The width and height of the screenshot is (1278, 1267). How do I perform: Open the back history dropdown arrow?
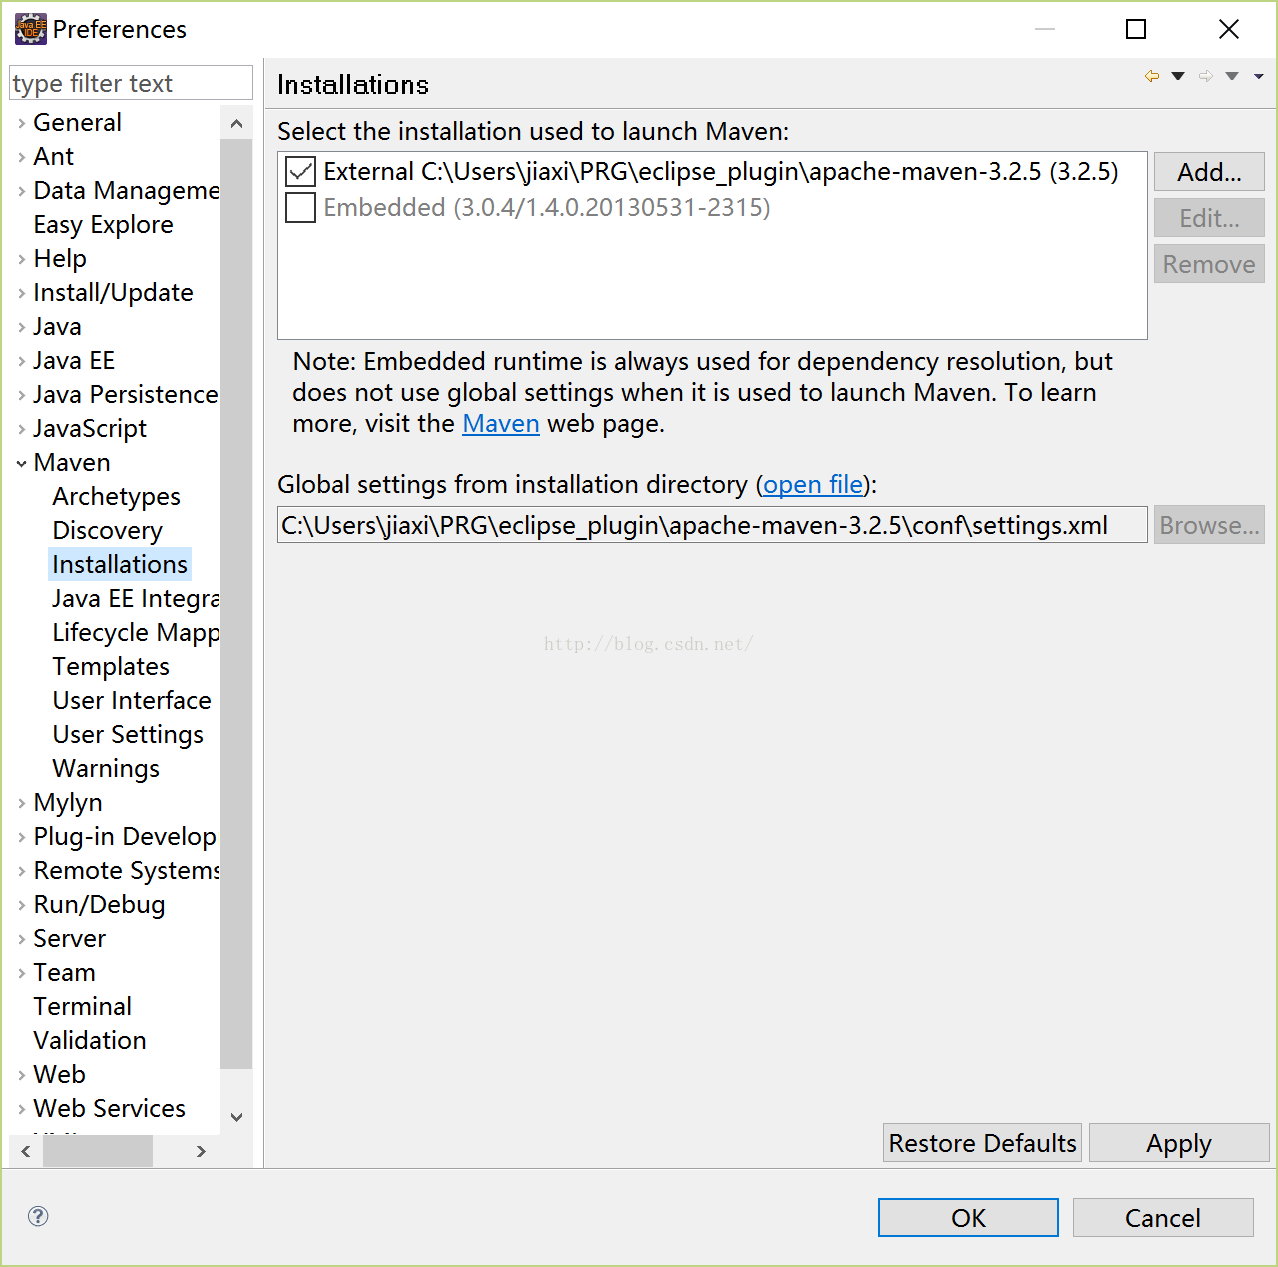1178,76
